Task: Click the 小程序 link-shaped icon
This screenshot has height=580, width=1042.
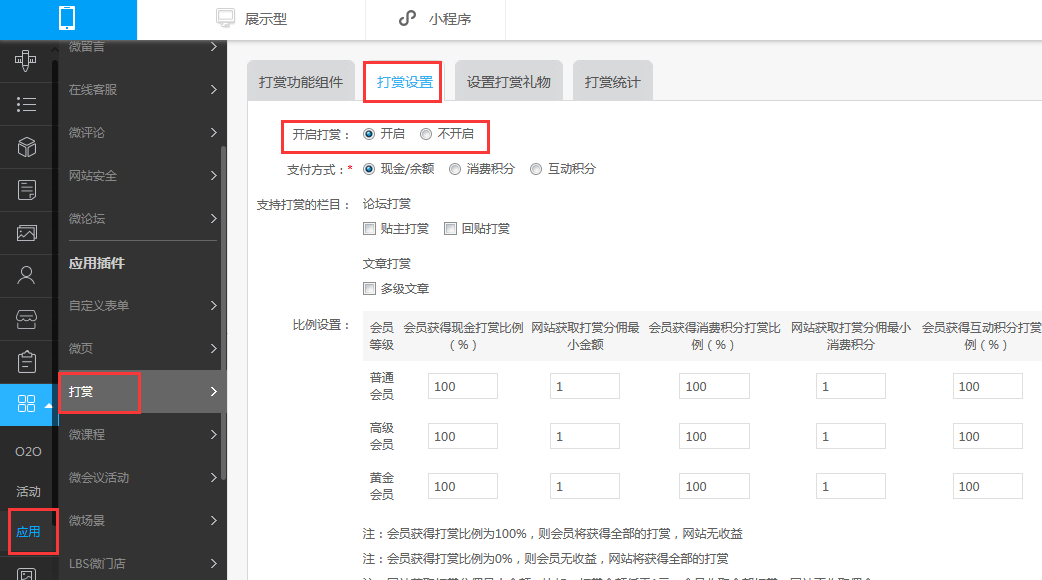Action: pos(407,19)
